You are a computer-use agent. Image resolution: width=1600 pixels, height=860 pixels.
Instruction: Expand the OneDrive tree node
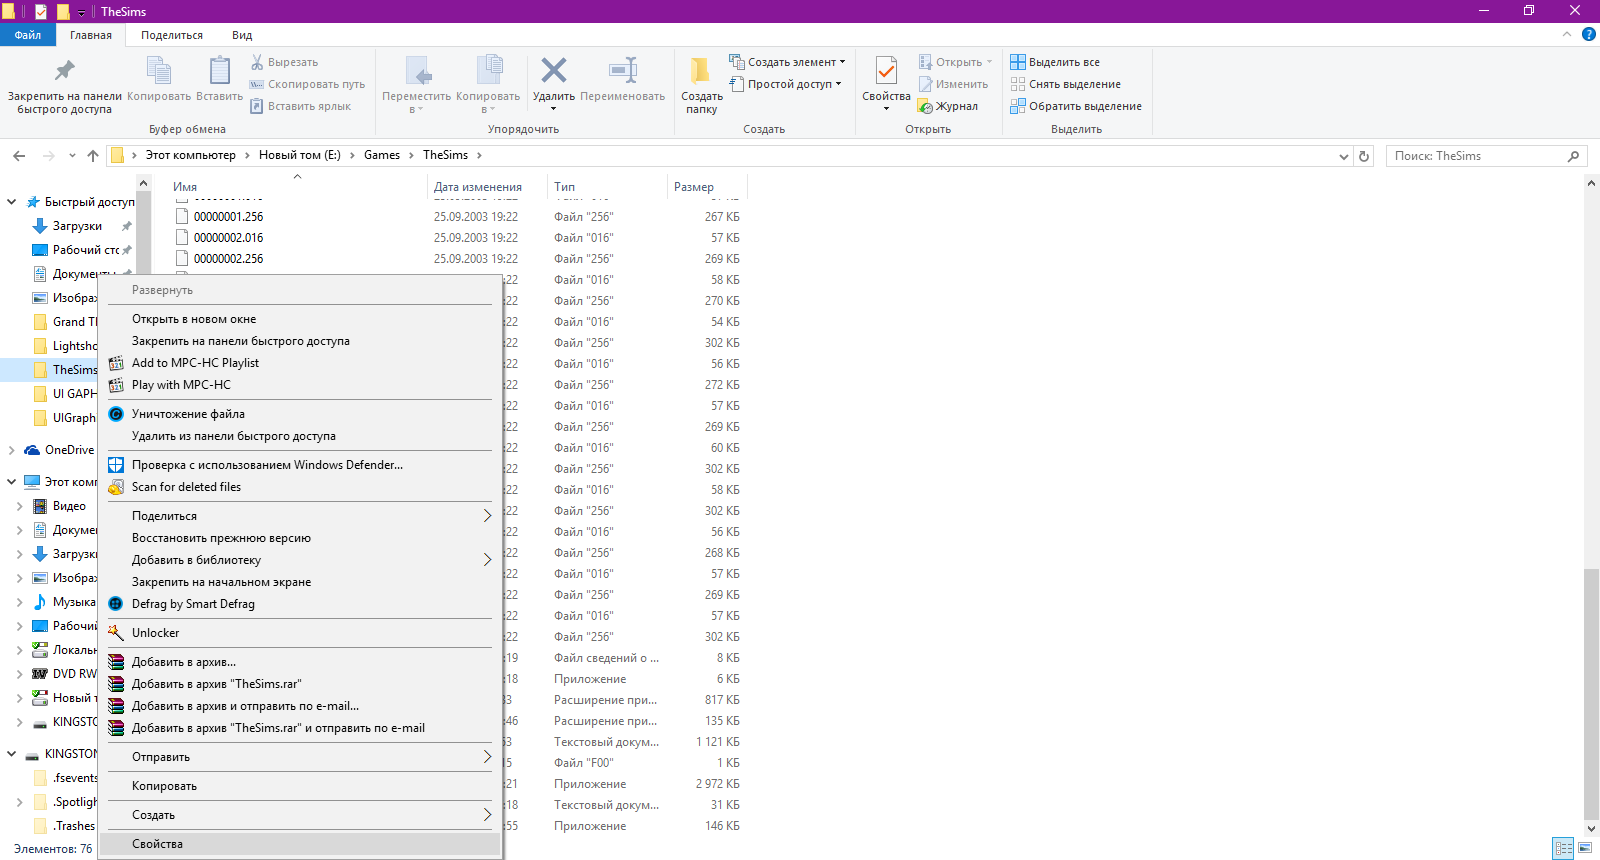(12, 450)
